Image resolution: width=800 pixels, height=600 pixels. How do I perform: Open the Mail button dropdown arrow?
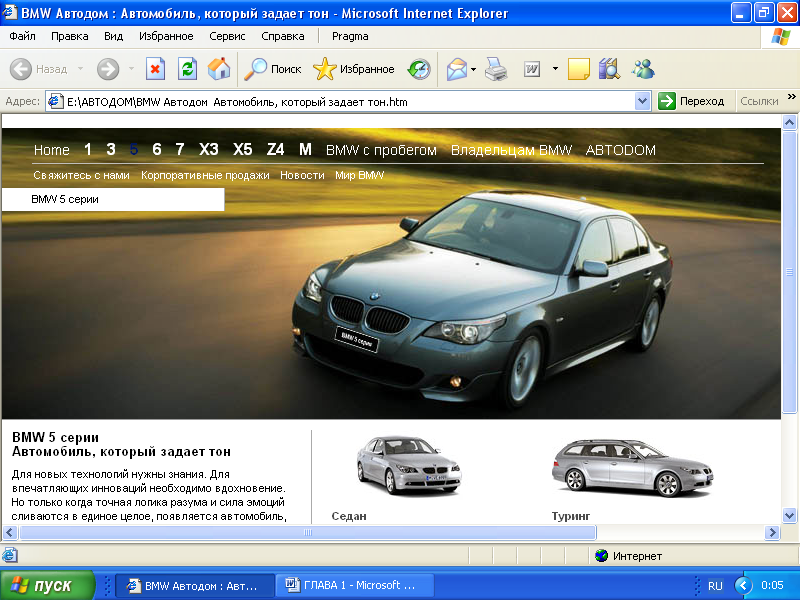[x=473, y=69]
